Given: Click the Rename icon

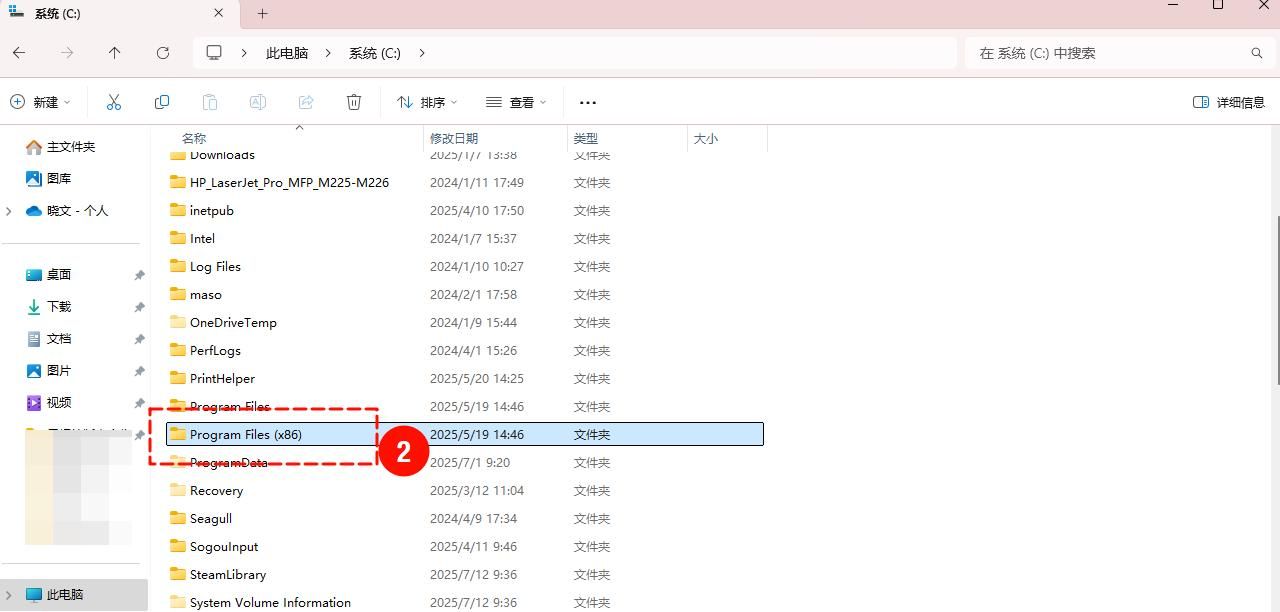Looking at the screenshot, I should point(258,101).
